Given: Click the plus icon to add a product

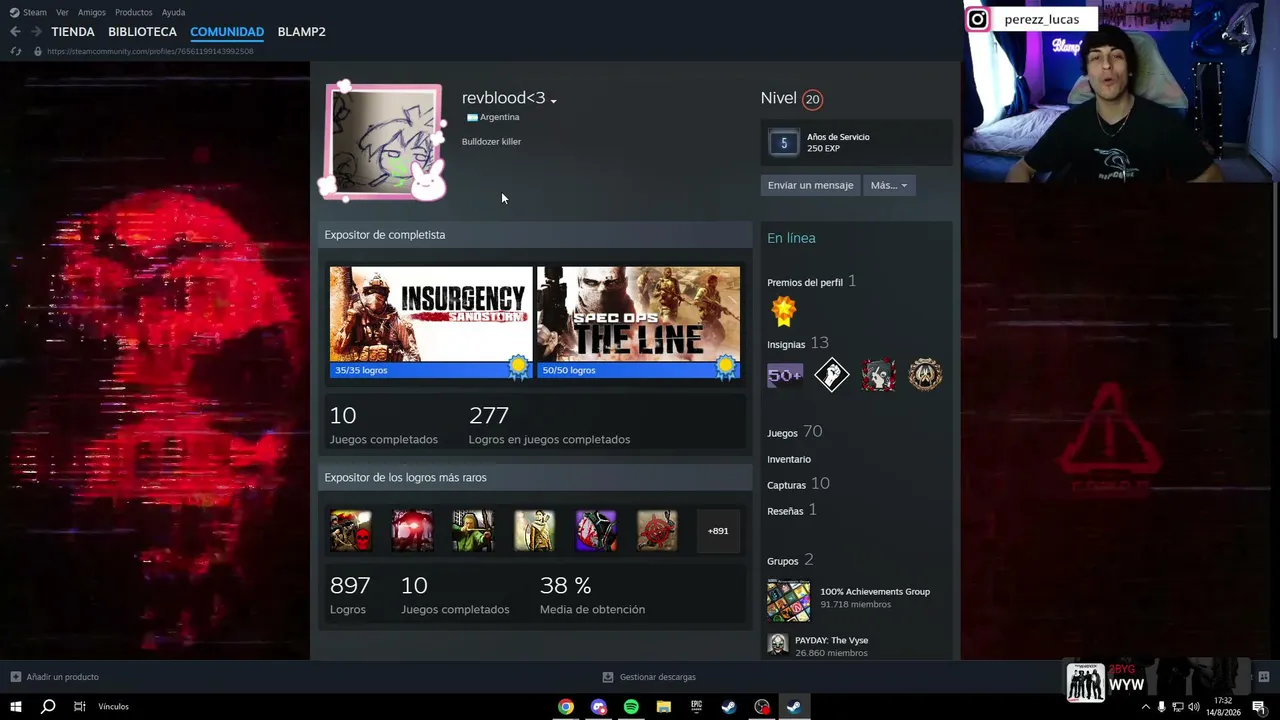Looking at the screenshot, I should [15, 677].
